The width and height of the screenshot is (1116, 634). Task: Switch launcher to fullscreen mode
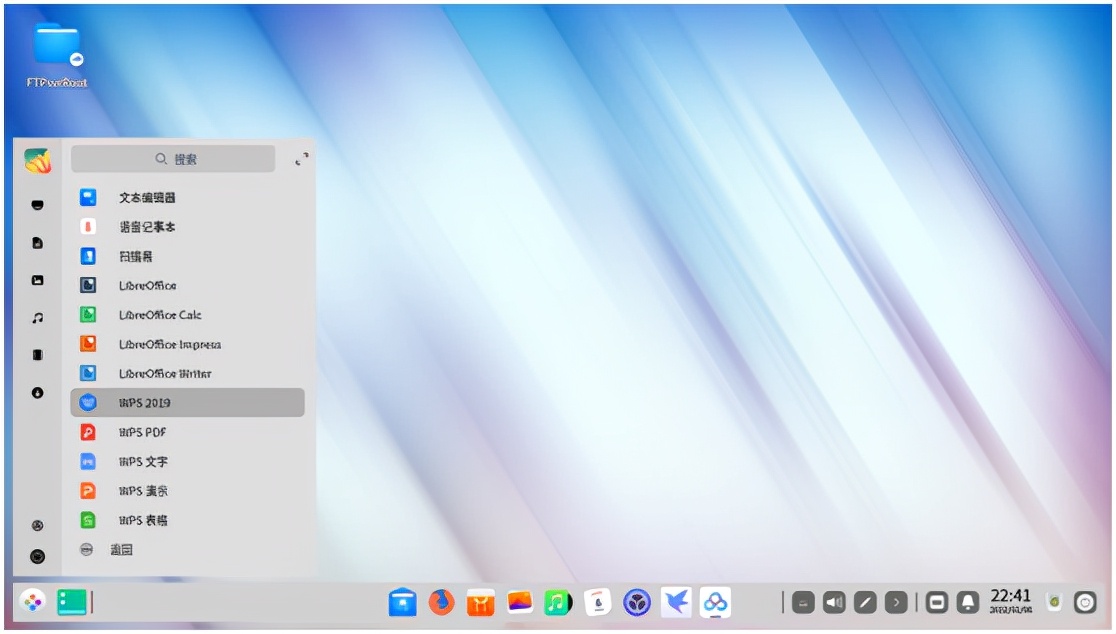[301, 159]
